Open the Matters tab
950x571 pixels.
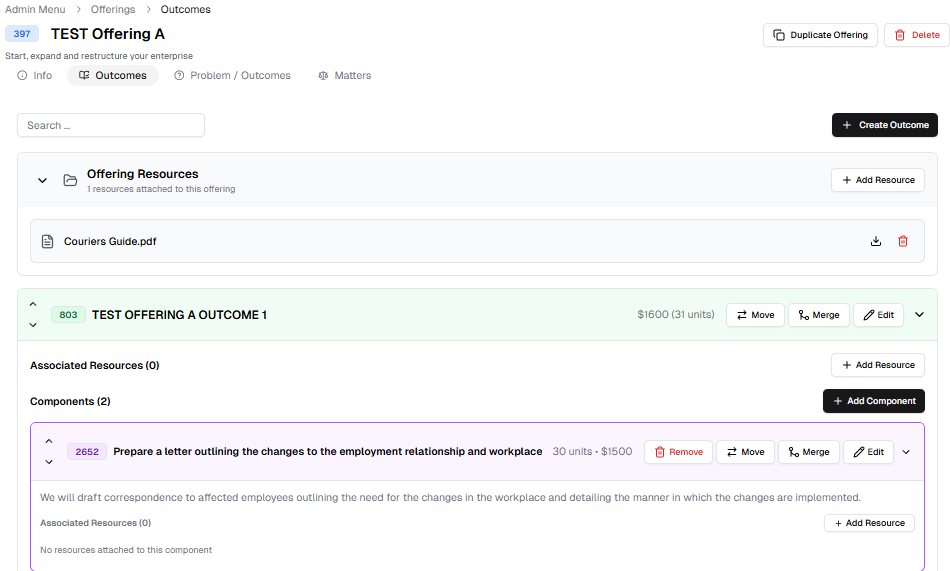(x=345, y=75)
